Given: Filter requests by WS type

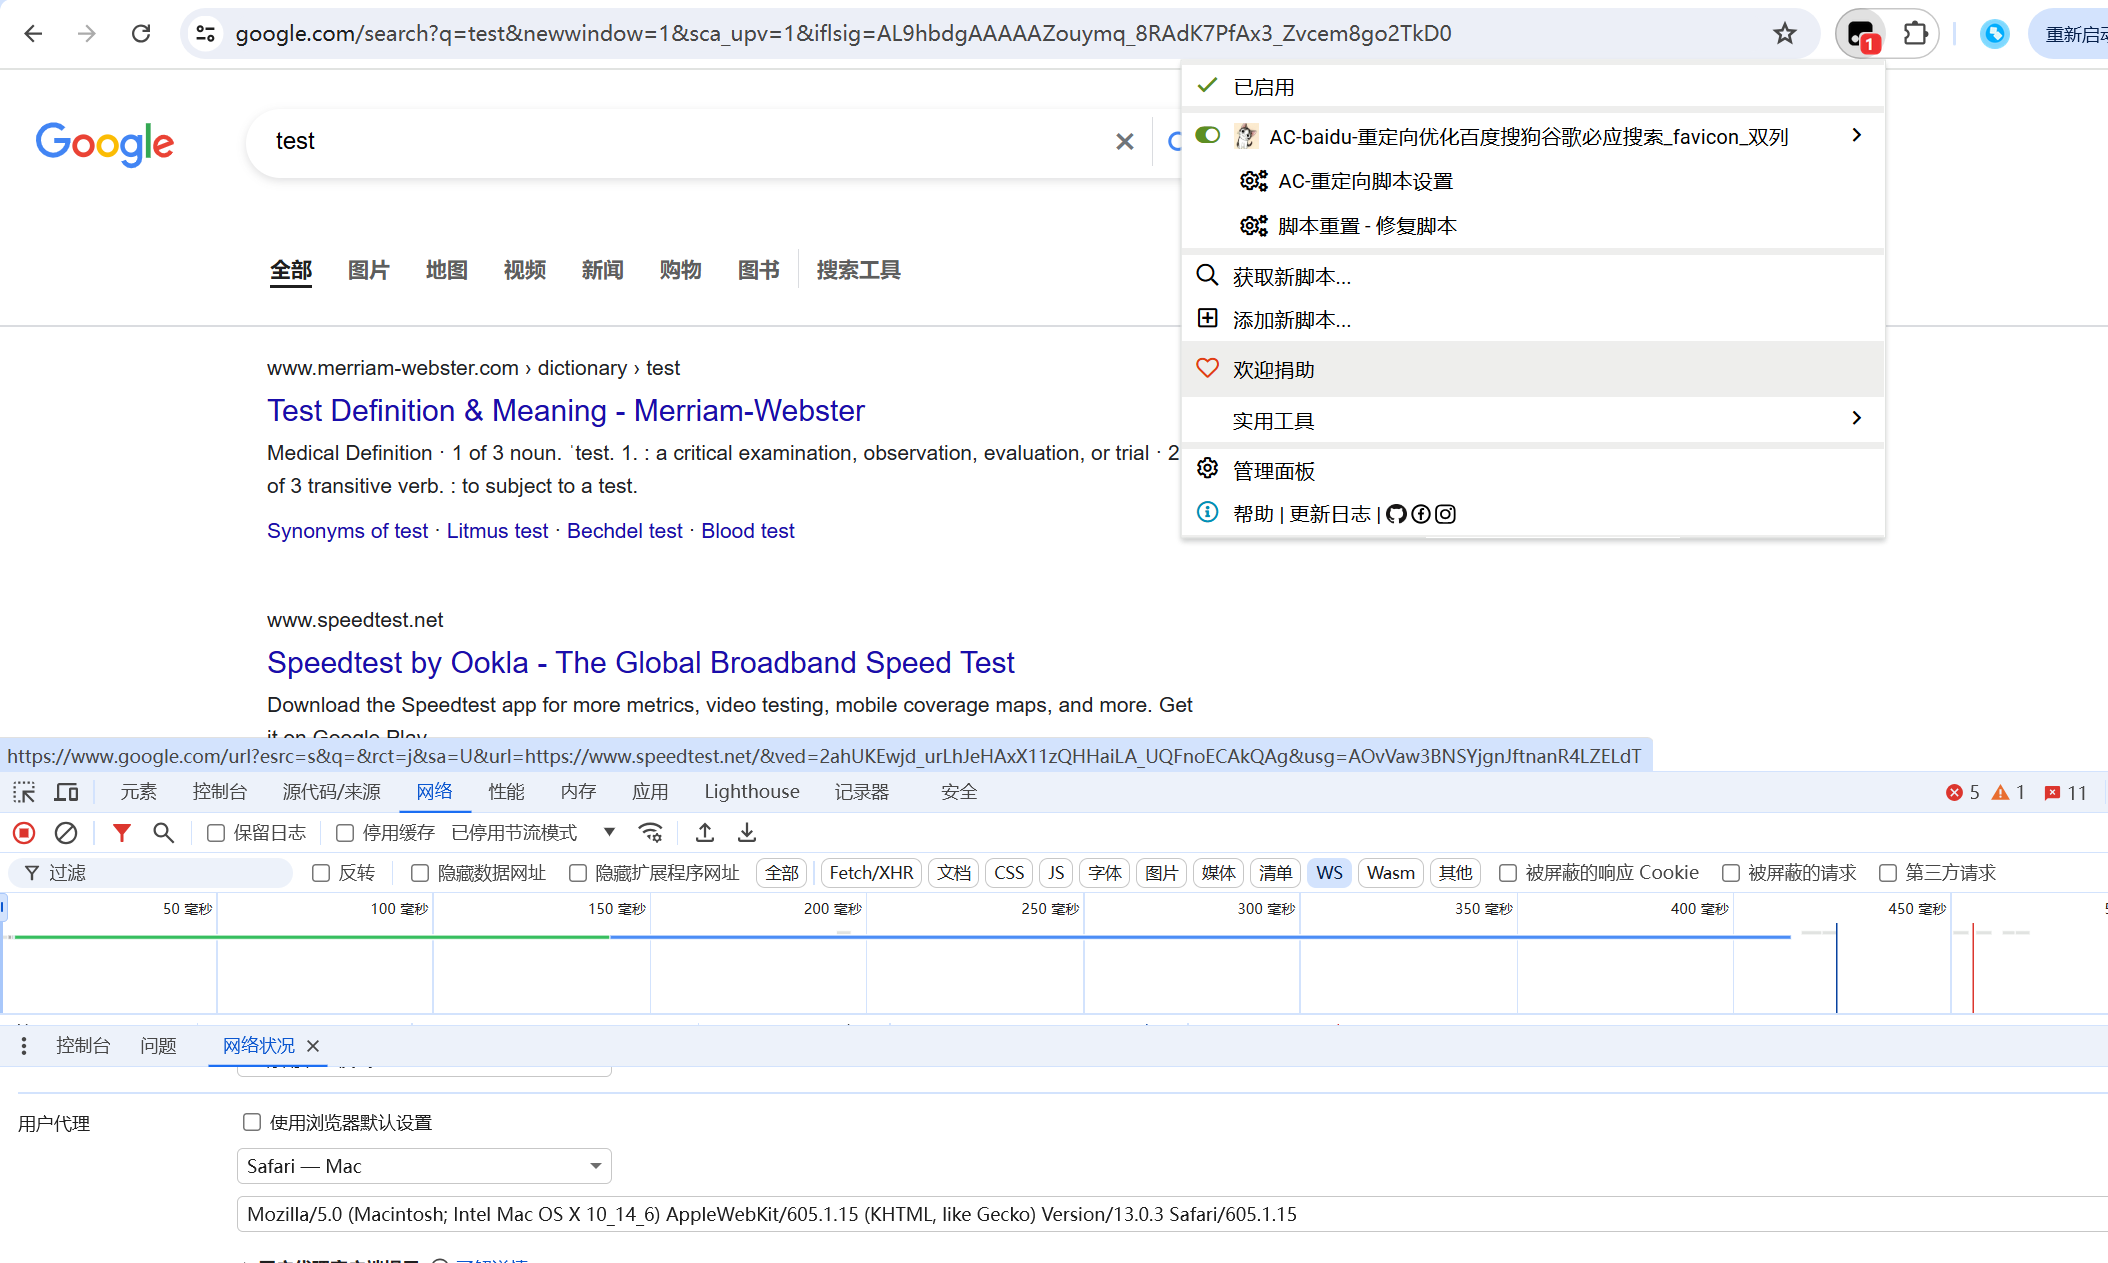Looking at the screenshot, I should coord(1329,873).
